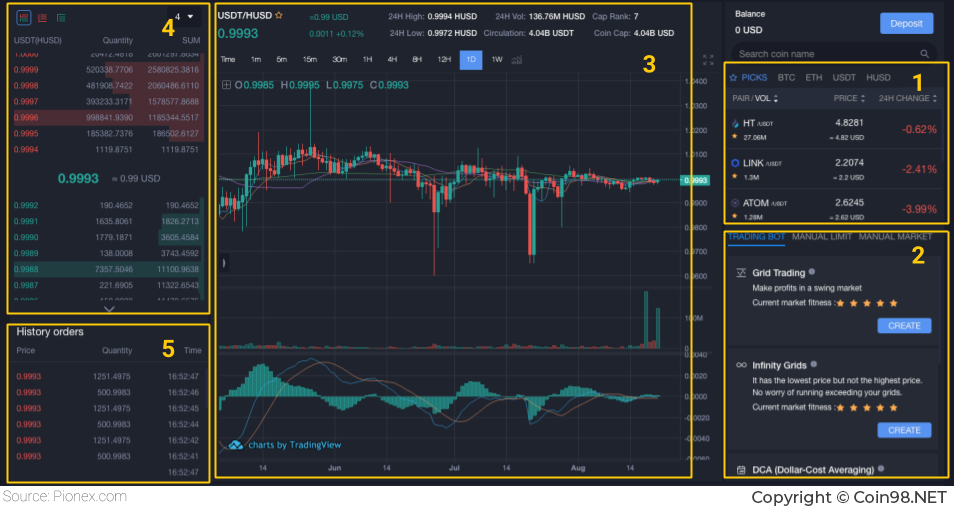Set chart interval to 15m
960x509 pixels.
[310, 59]
